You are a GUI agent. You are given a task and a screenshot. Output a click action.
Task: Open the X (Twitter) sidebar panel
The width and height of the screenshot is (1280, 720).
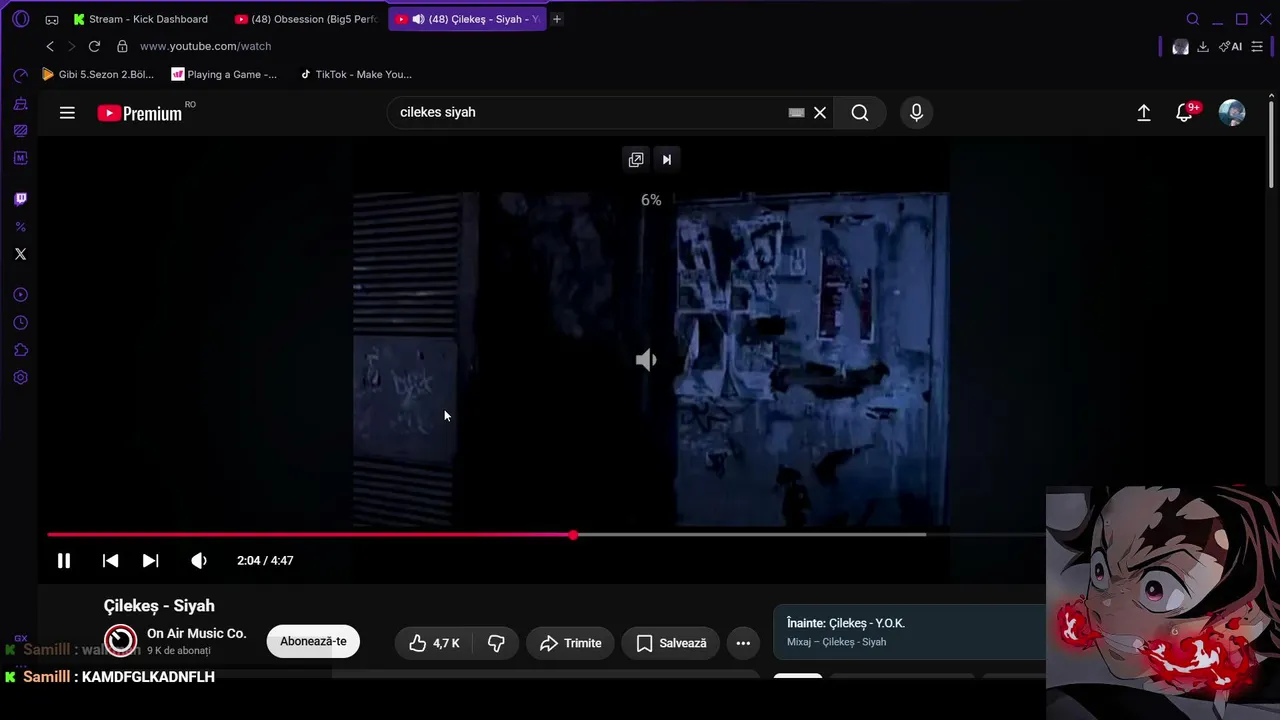(20, 254)
